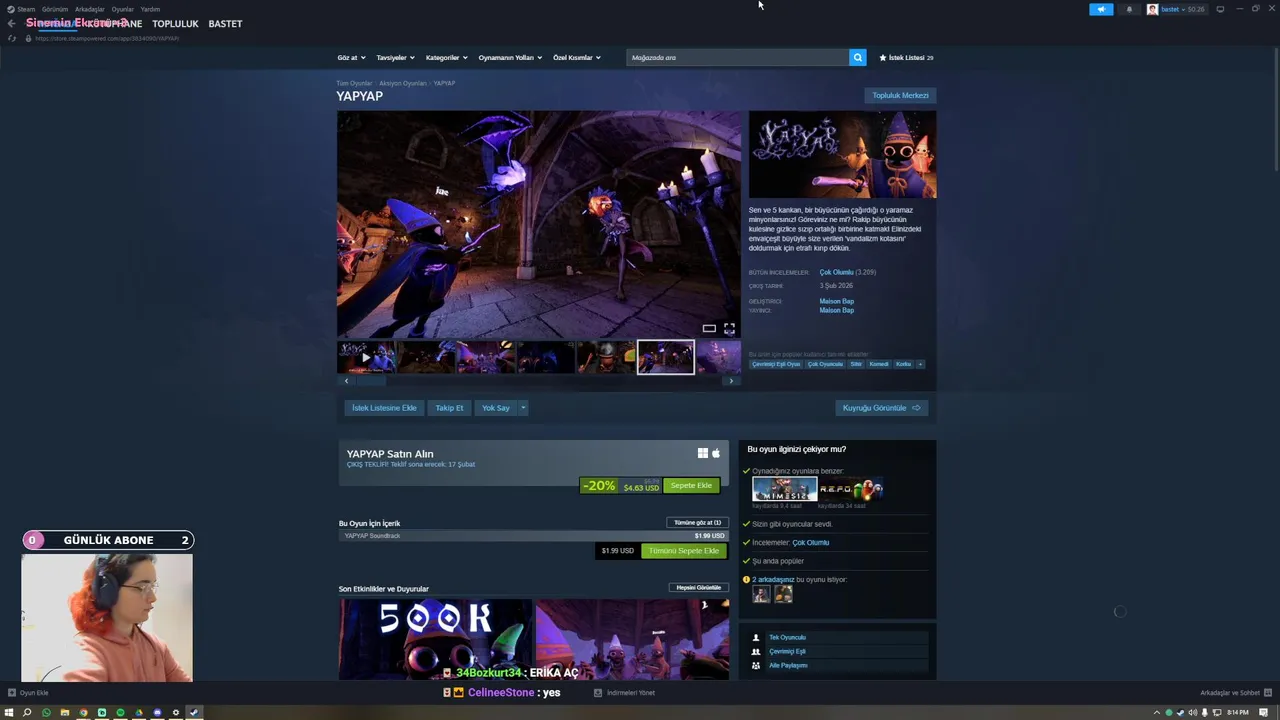The image size is (1280, 720).
Task: Open the Spotify taskbar icon
Action: click(x=120, y=713)
